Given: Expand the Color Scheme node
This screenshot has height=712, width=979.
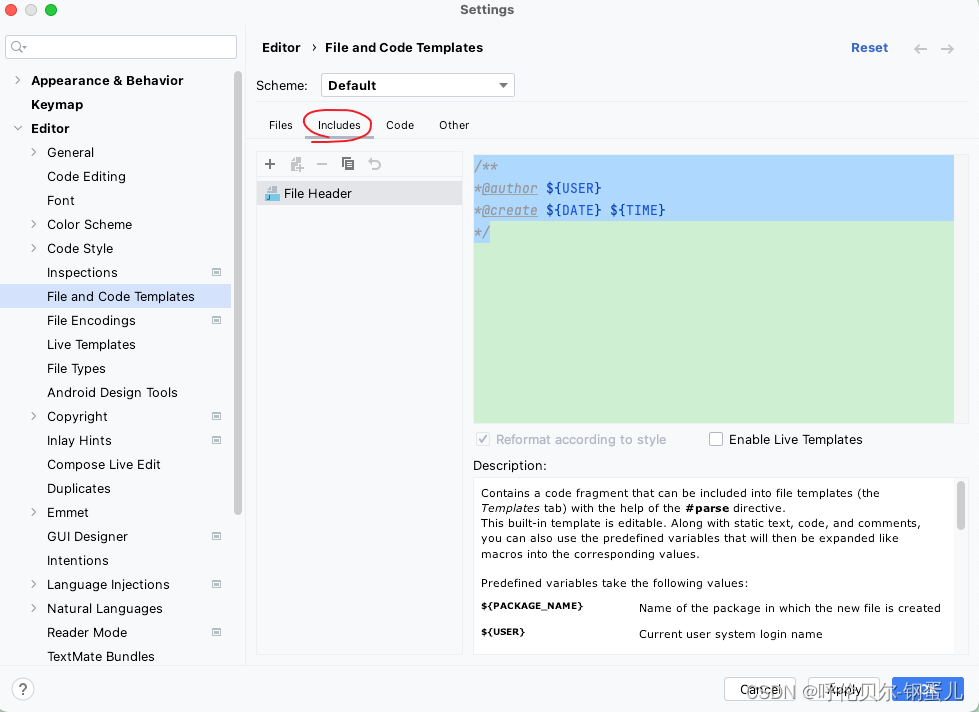Looking at the screenshot, I should [34, 224].
